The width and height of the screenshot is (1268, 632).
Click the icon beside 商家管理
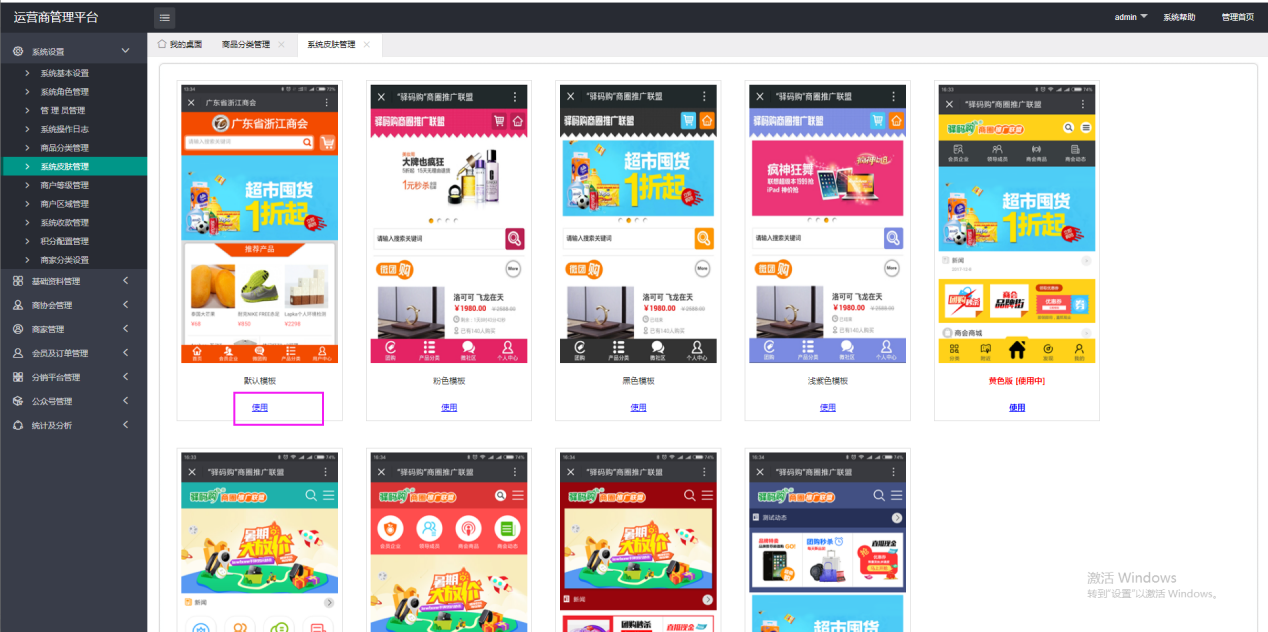coord(18,329)
